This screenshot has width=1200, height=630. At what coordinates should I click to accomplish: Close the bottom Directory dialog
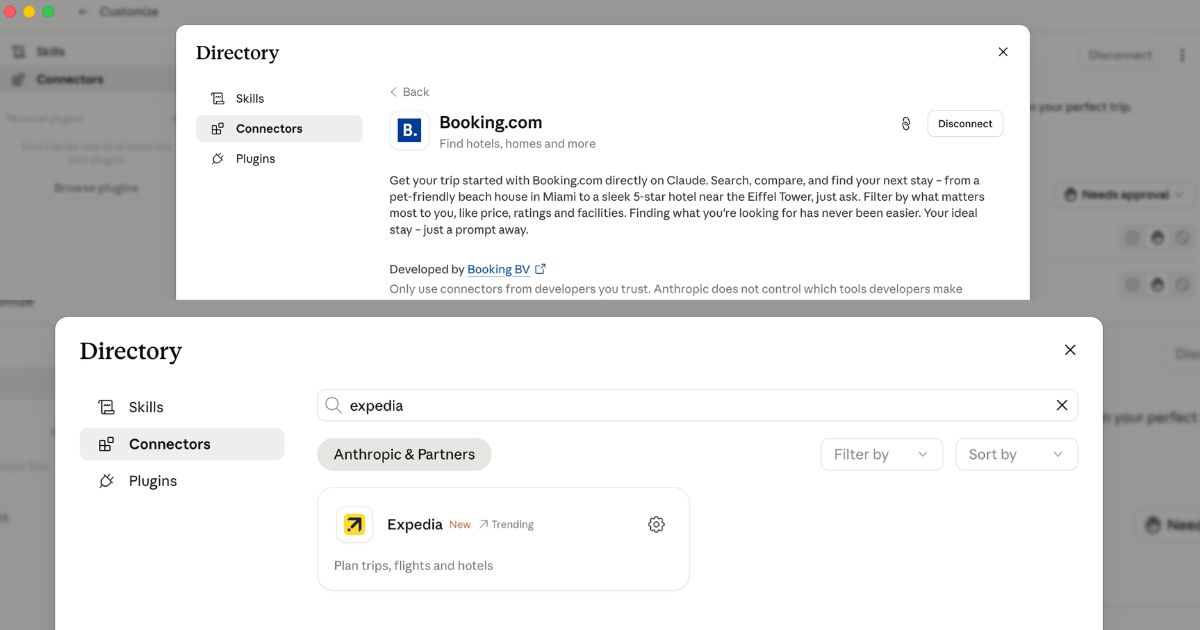coord(1070,350)
